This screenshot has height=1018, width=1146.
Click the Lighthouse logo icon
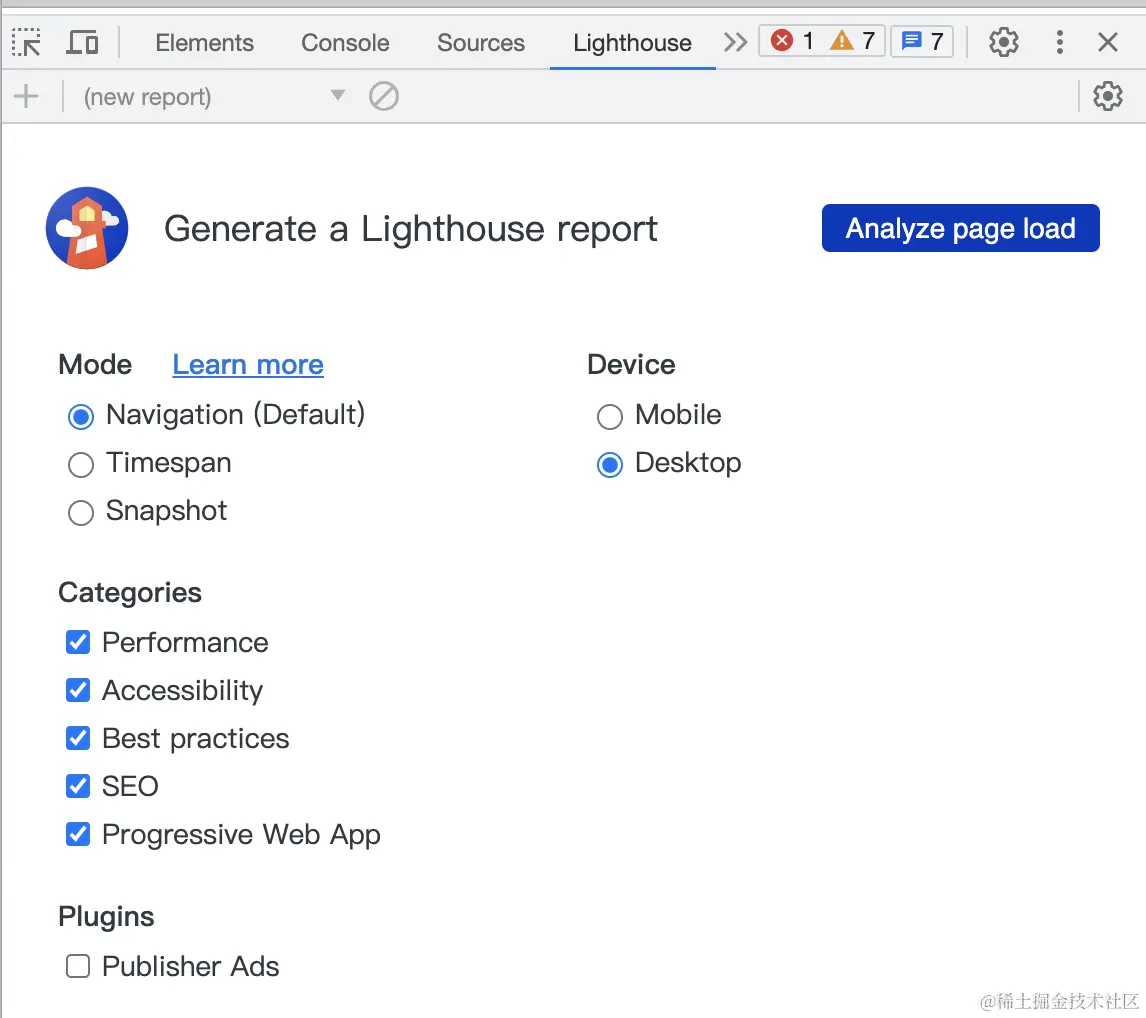click(87, 228)
